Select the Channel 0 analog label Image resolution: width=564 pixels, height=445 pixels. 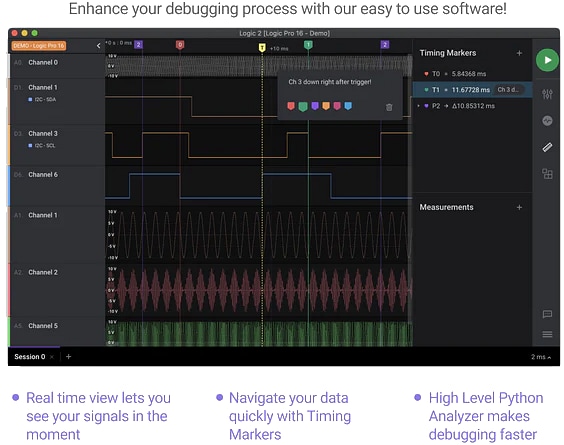[x=43, y=62]
